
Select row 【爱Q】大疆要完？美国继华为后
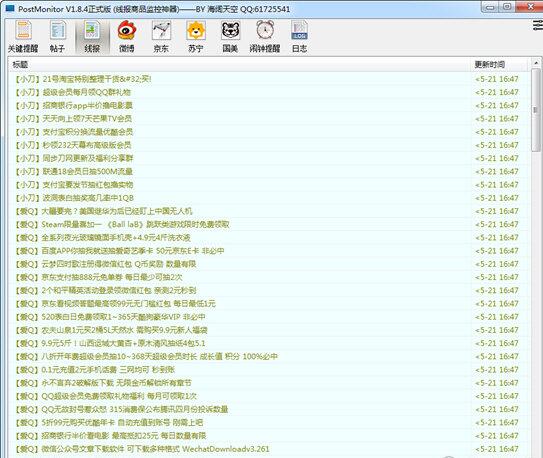(269, 211)
